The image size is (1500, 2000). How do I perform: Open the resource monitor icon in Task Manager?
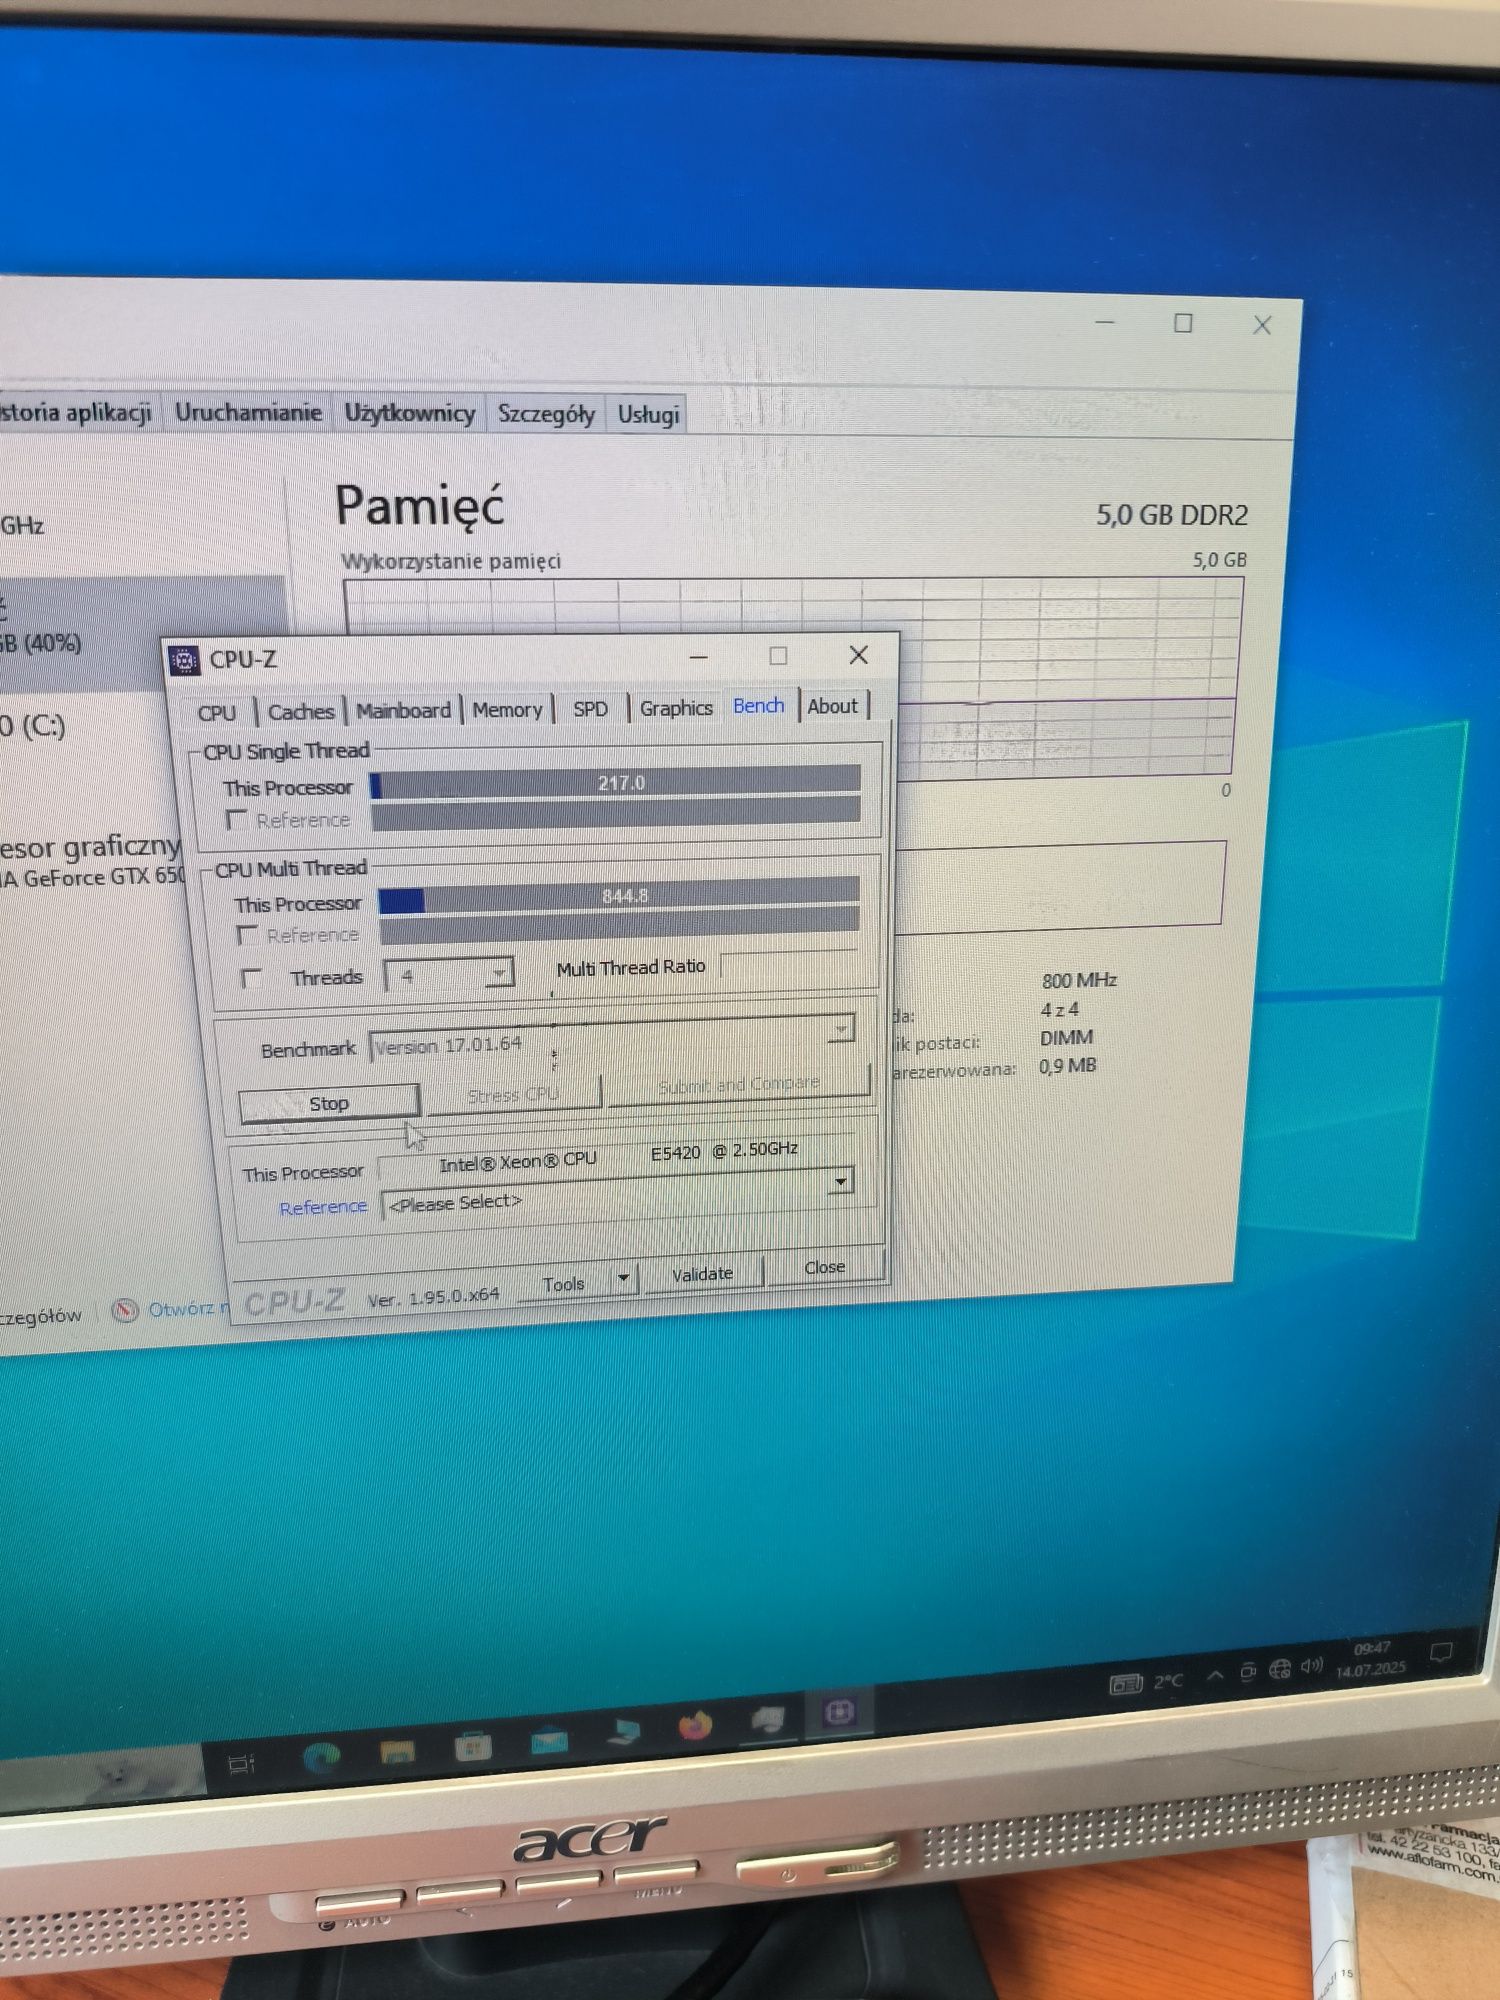(125, 1310)
